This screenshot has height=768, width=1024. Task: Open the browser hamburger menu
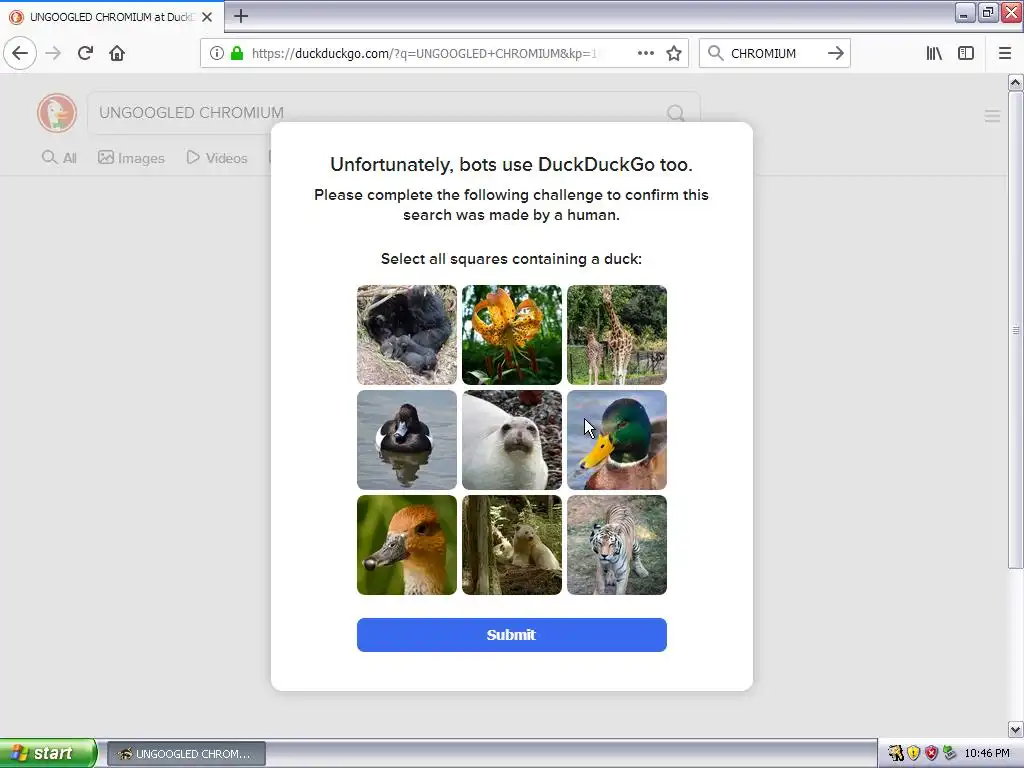pyautogui.click(x=1005, y=53)
